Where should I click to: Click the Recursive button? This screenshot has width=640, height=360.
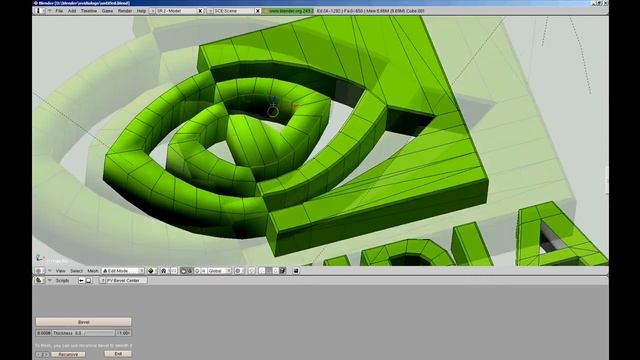tap(68, 354)
